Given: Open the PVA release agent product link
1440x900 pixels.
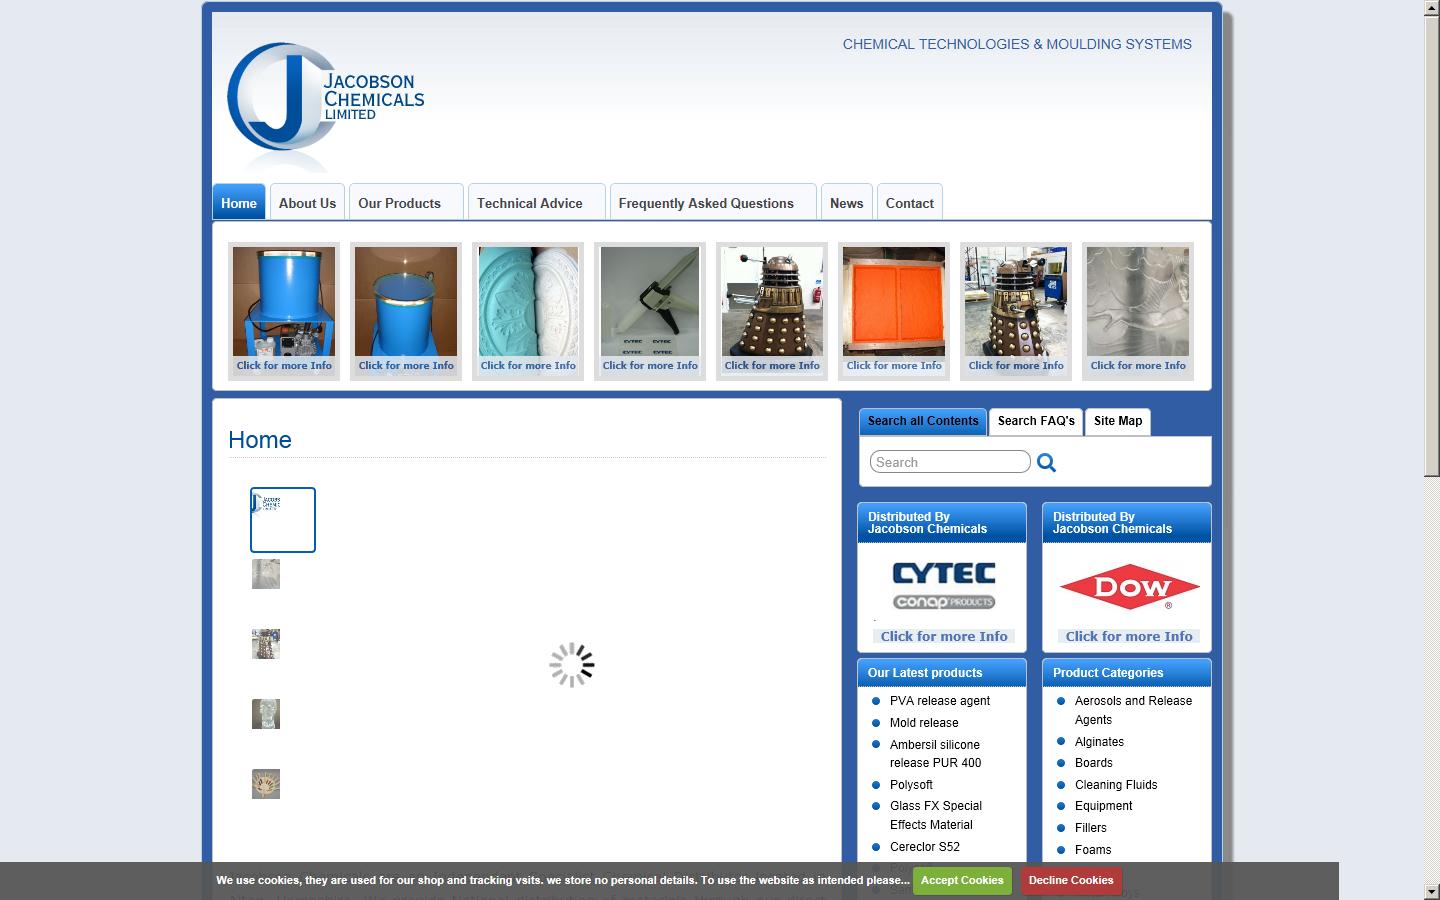Looking at the screenshot, I should 939,701.
